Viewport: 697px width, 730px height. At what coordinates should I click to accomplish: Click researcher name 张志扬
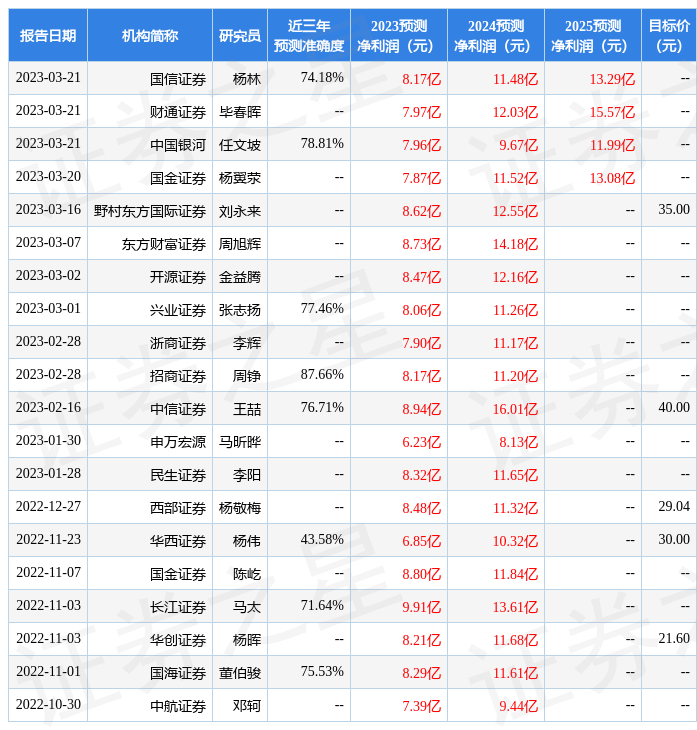point(240,310)
